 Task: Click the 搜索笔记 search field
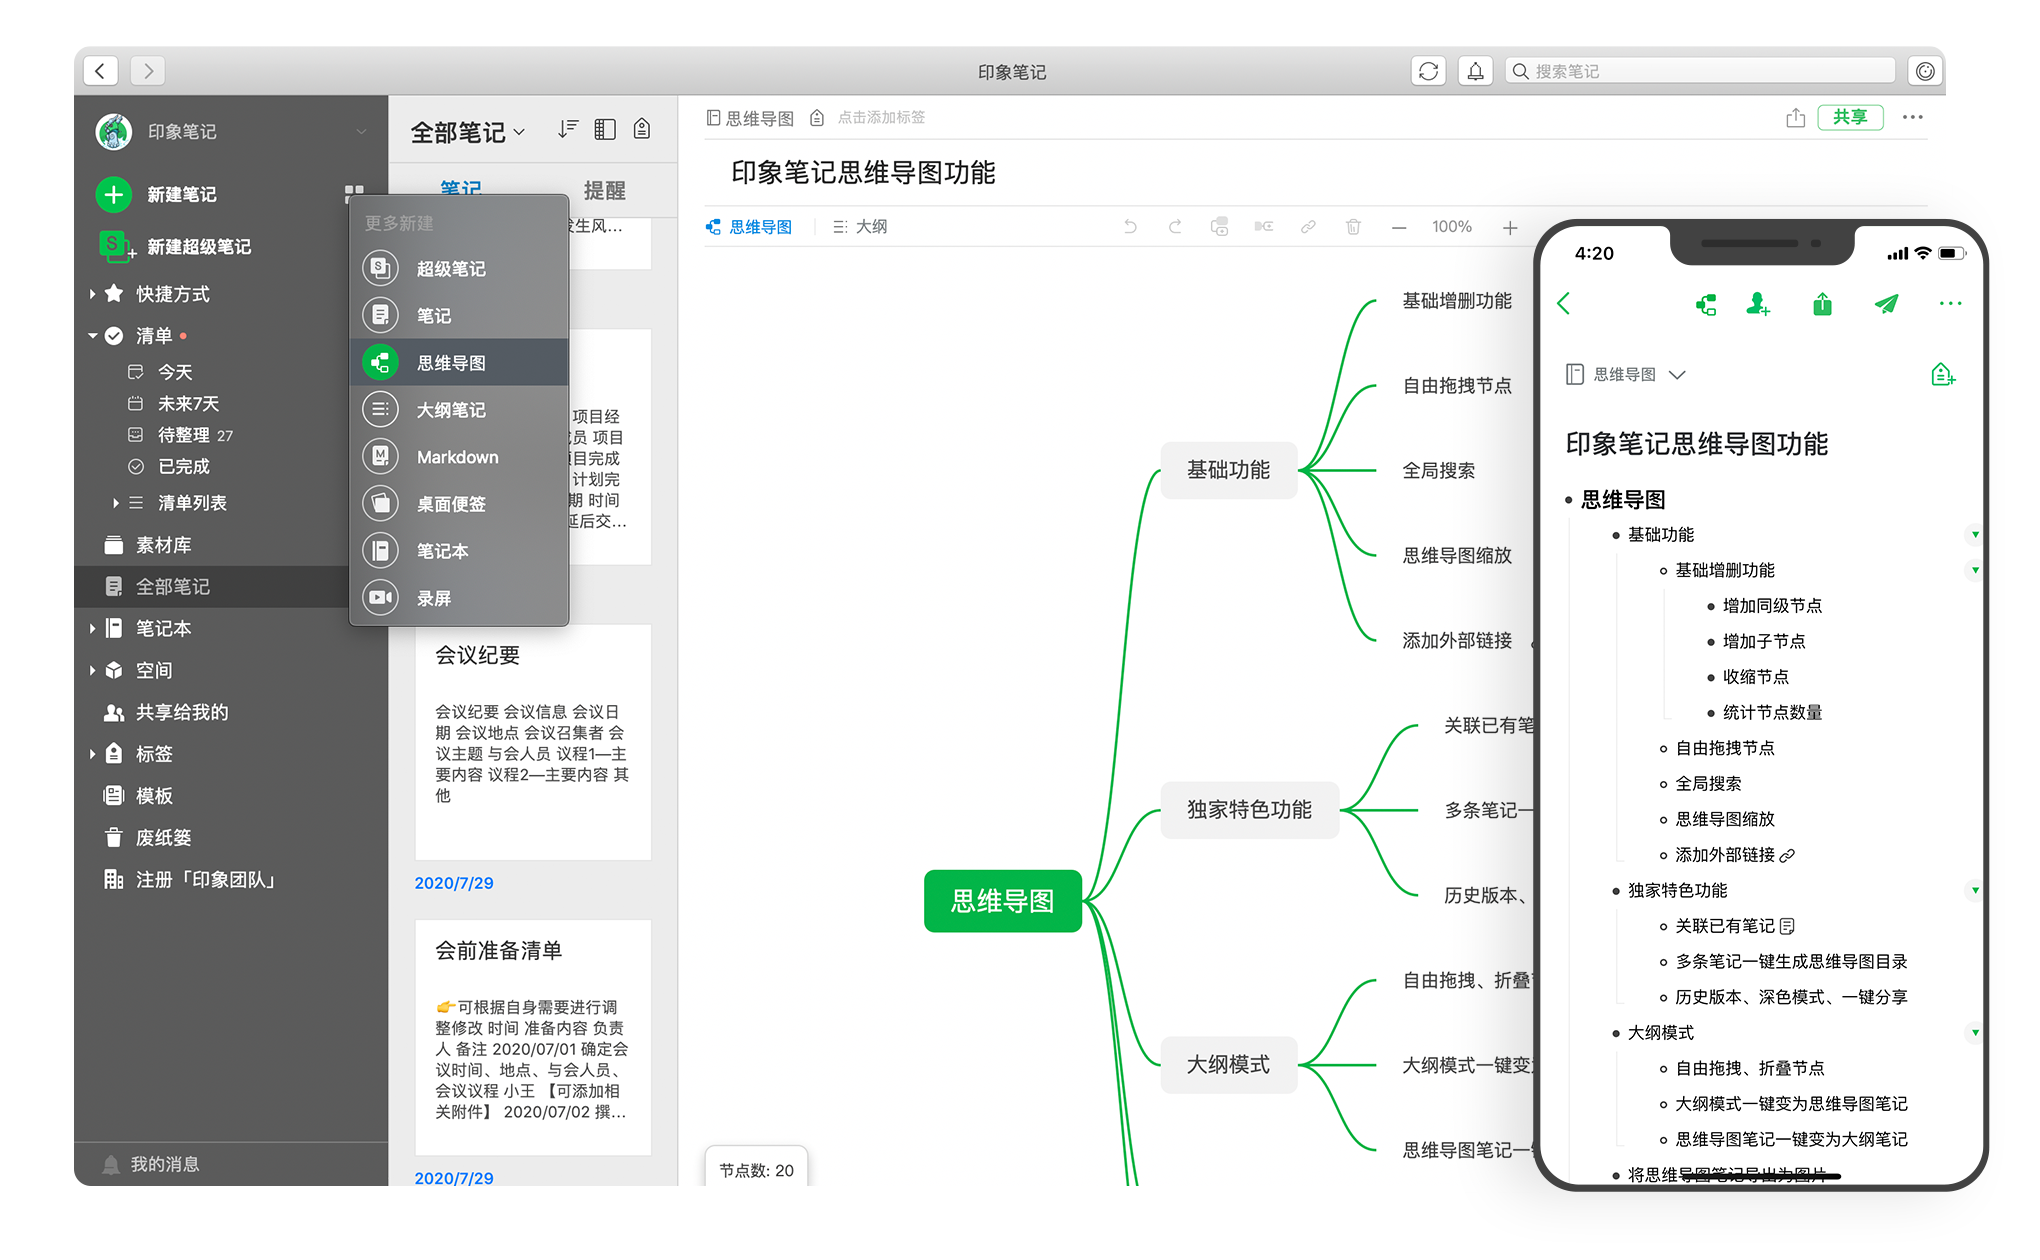click(1700, 71)
